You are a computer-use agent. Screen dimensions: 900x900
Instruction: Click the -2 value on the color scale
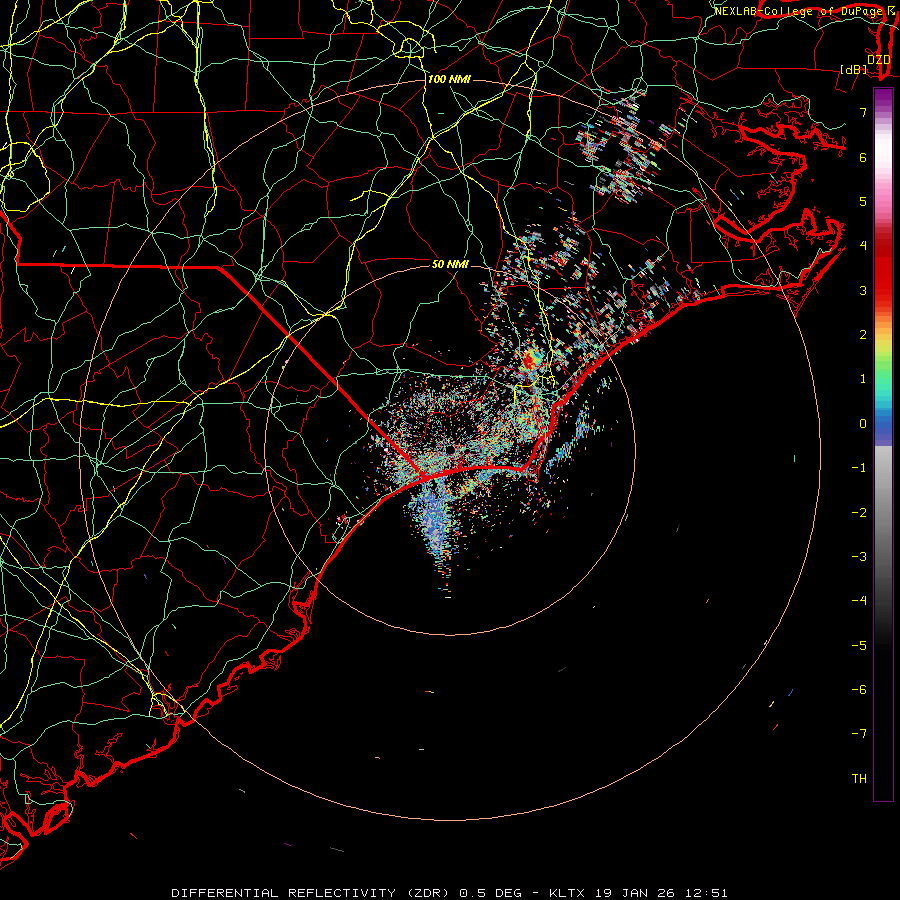pos(859,513)
